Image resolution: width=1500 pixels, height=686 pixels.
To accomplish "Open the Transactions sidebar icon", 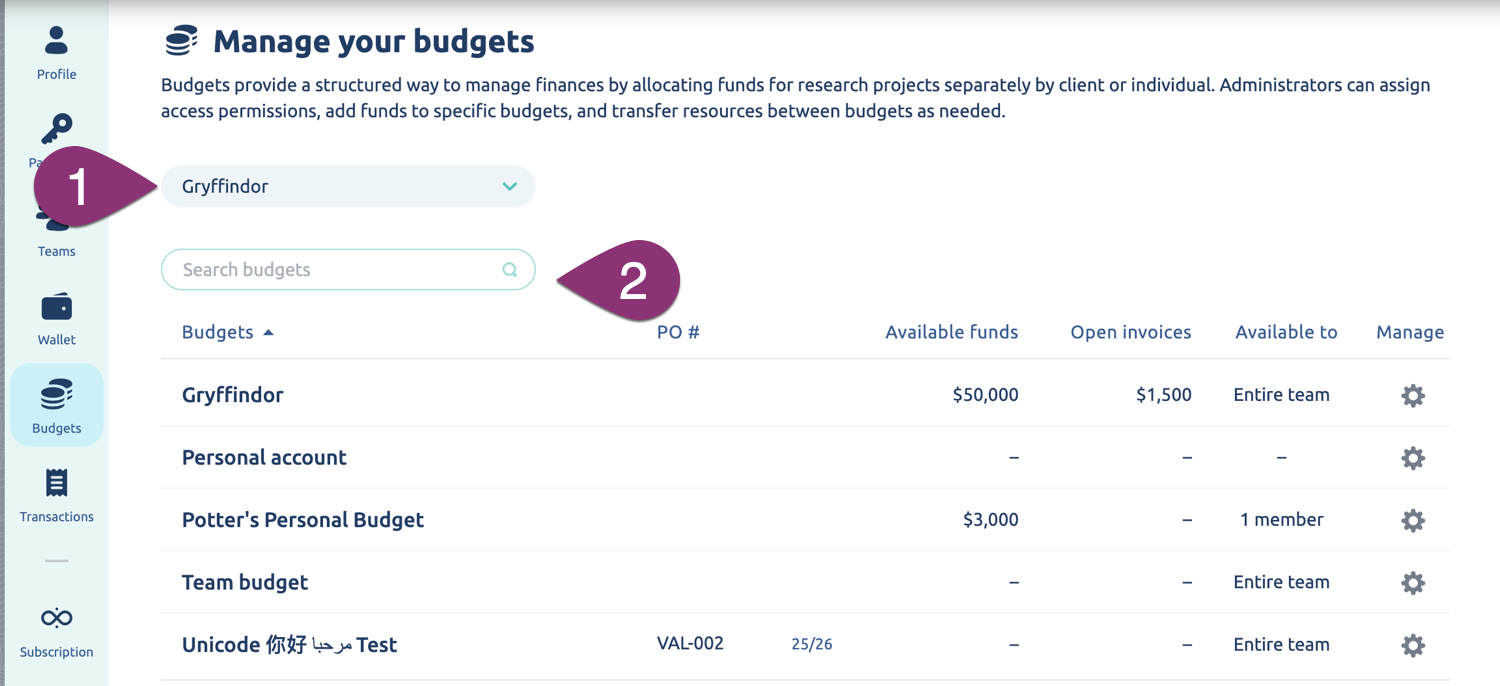I will point(57,484).
